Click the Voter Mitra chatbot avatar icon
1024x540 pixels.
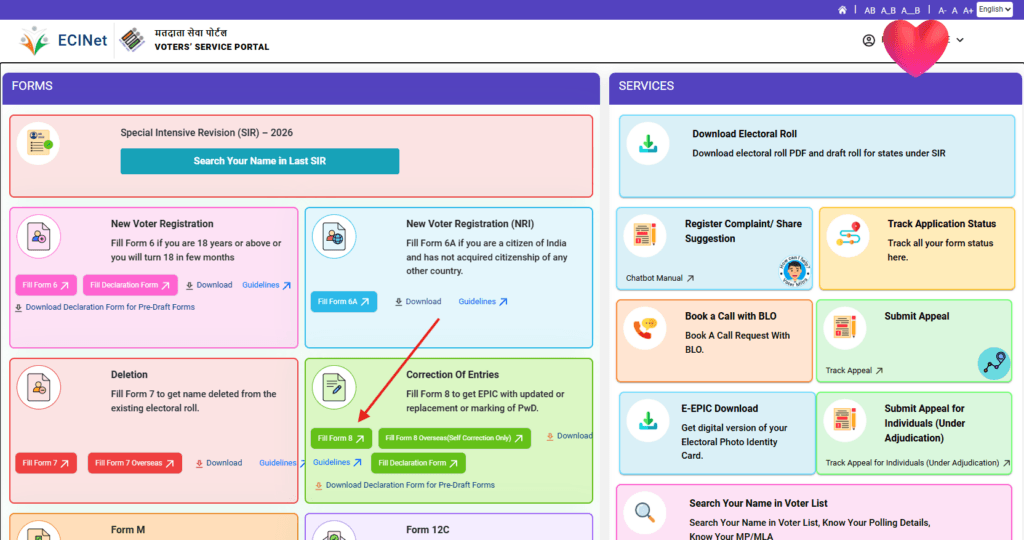[794, 270]
